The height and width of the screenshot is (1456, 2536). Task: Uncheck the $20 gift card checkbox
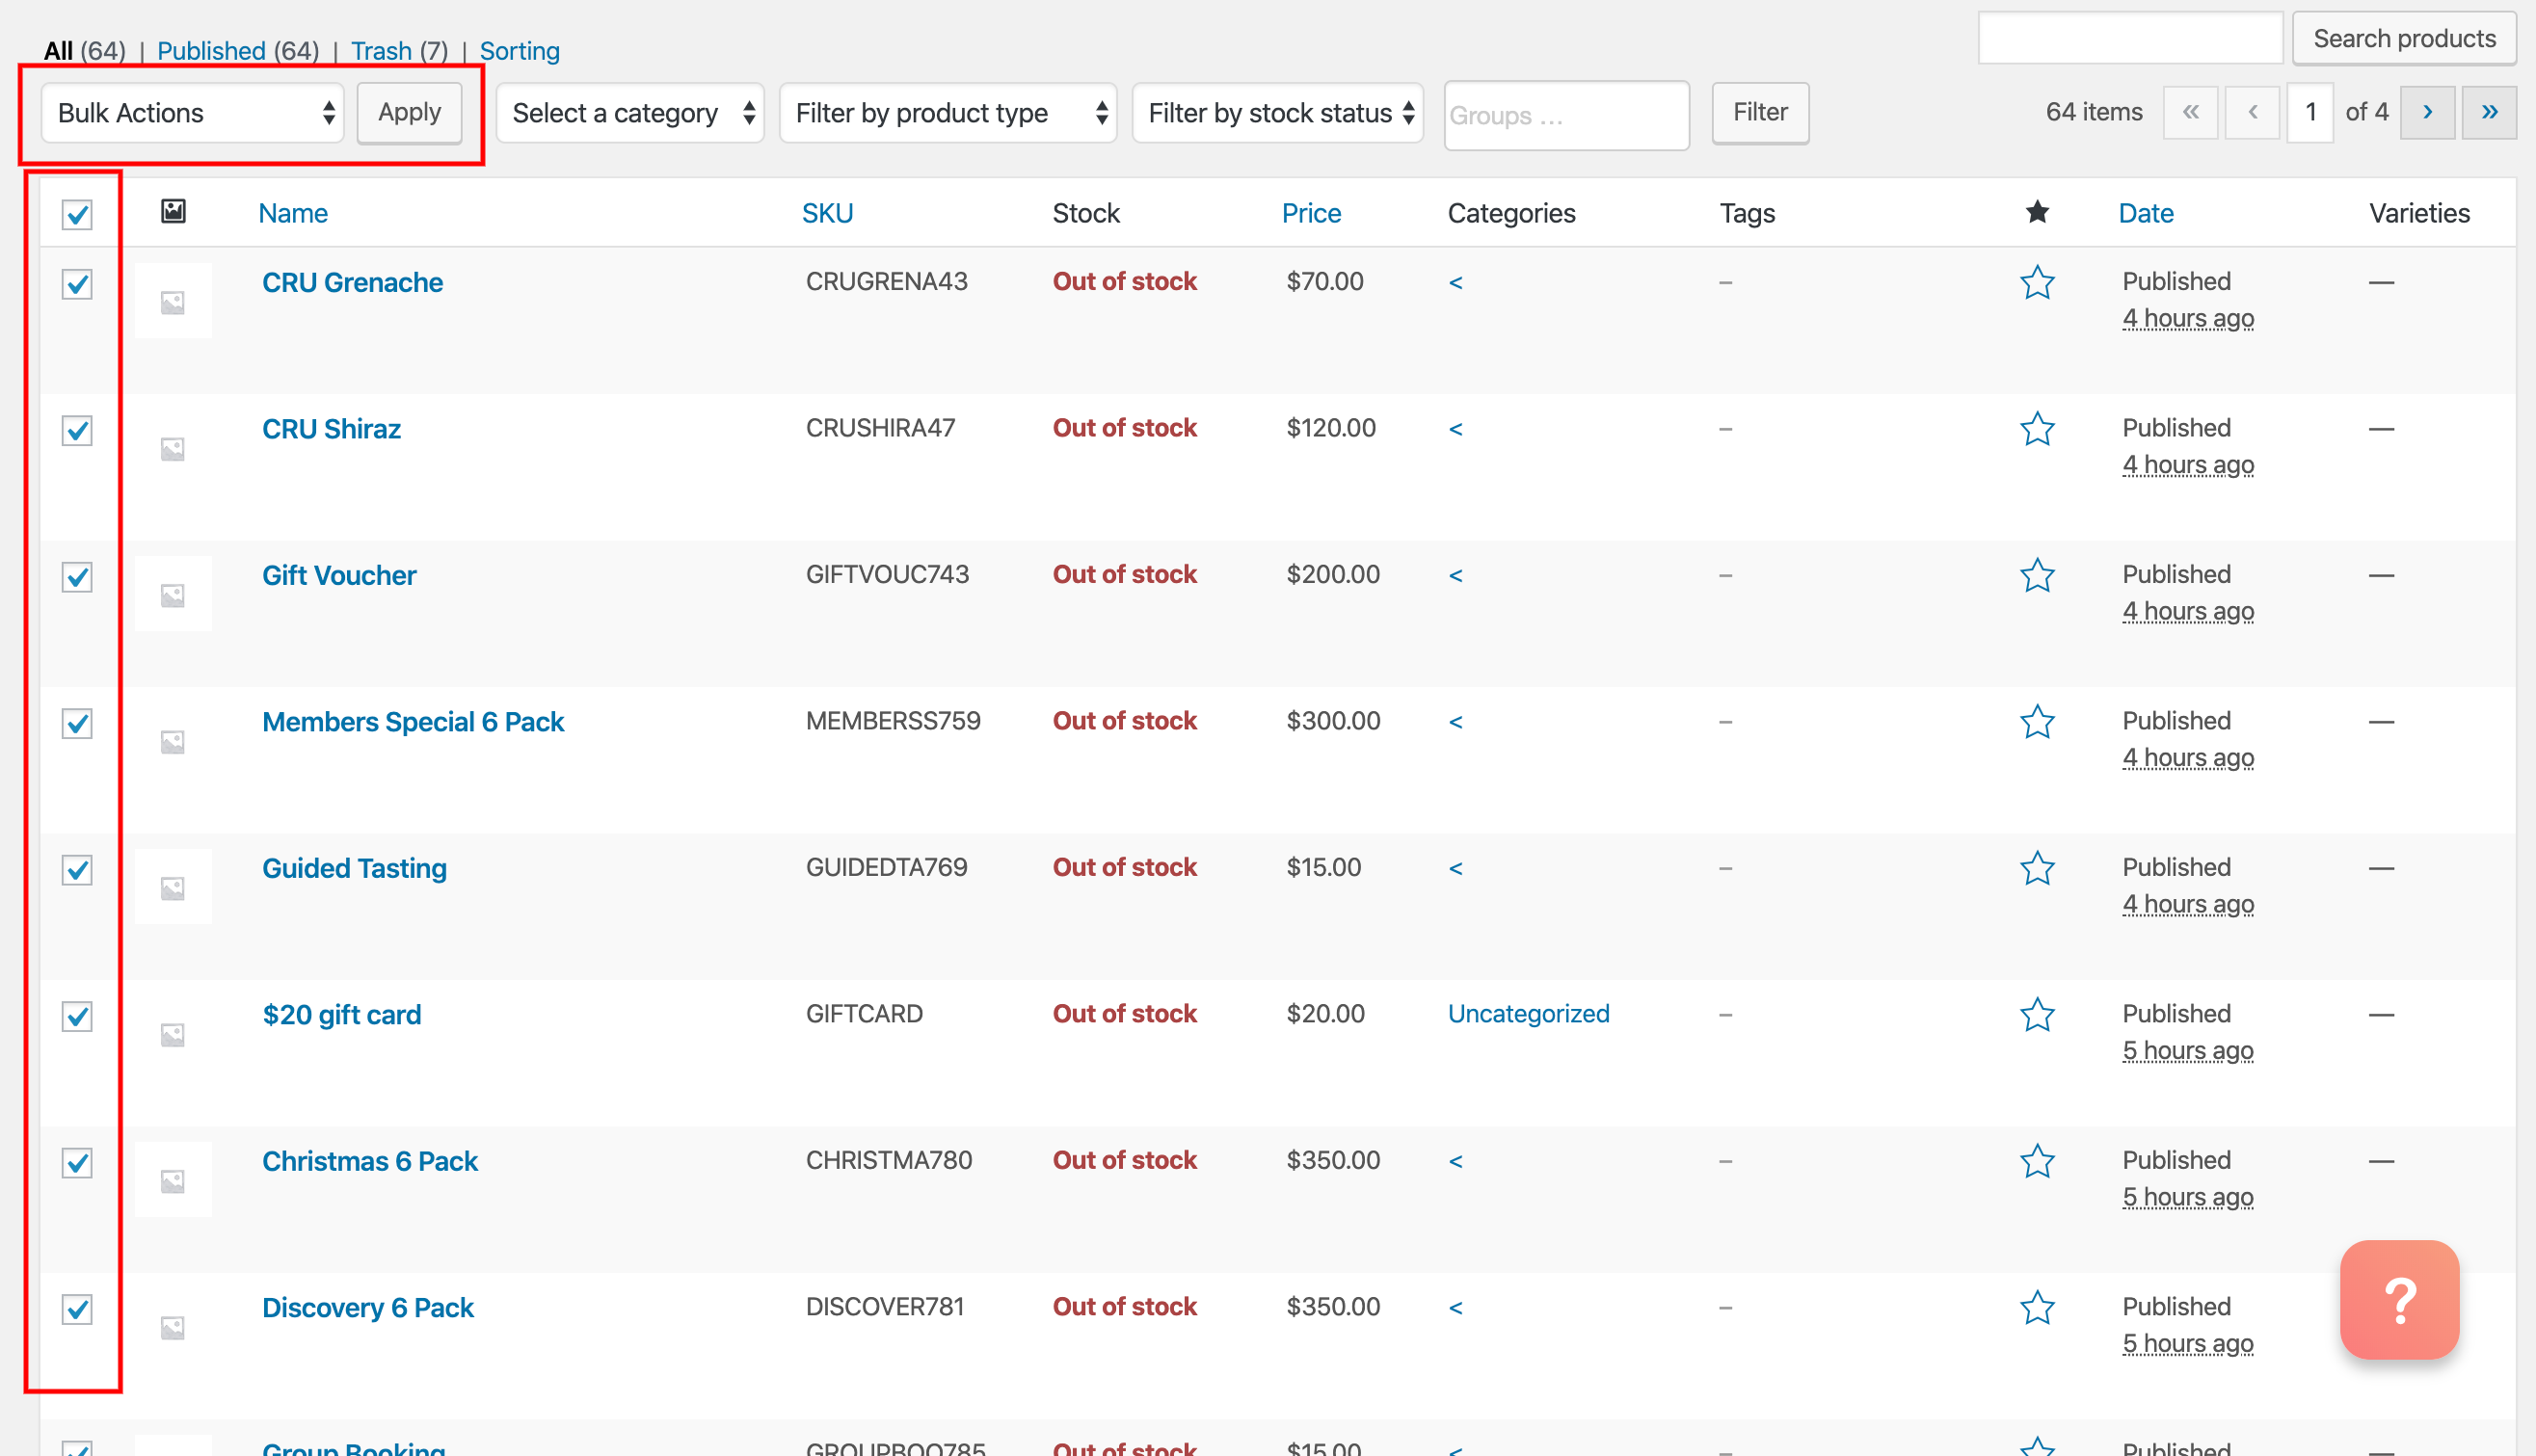click(77, 1017)
